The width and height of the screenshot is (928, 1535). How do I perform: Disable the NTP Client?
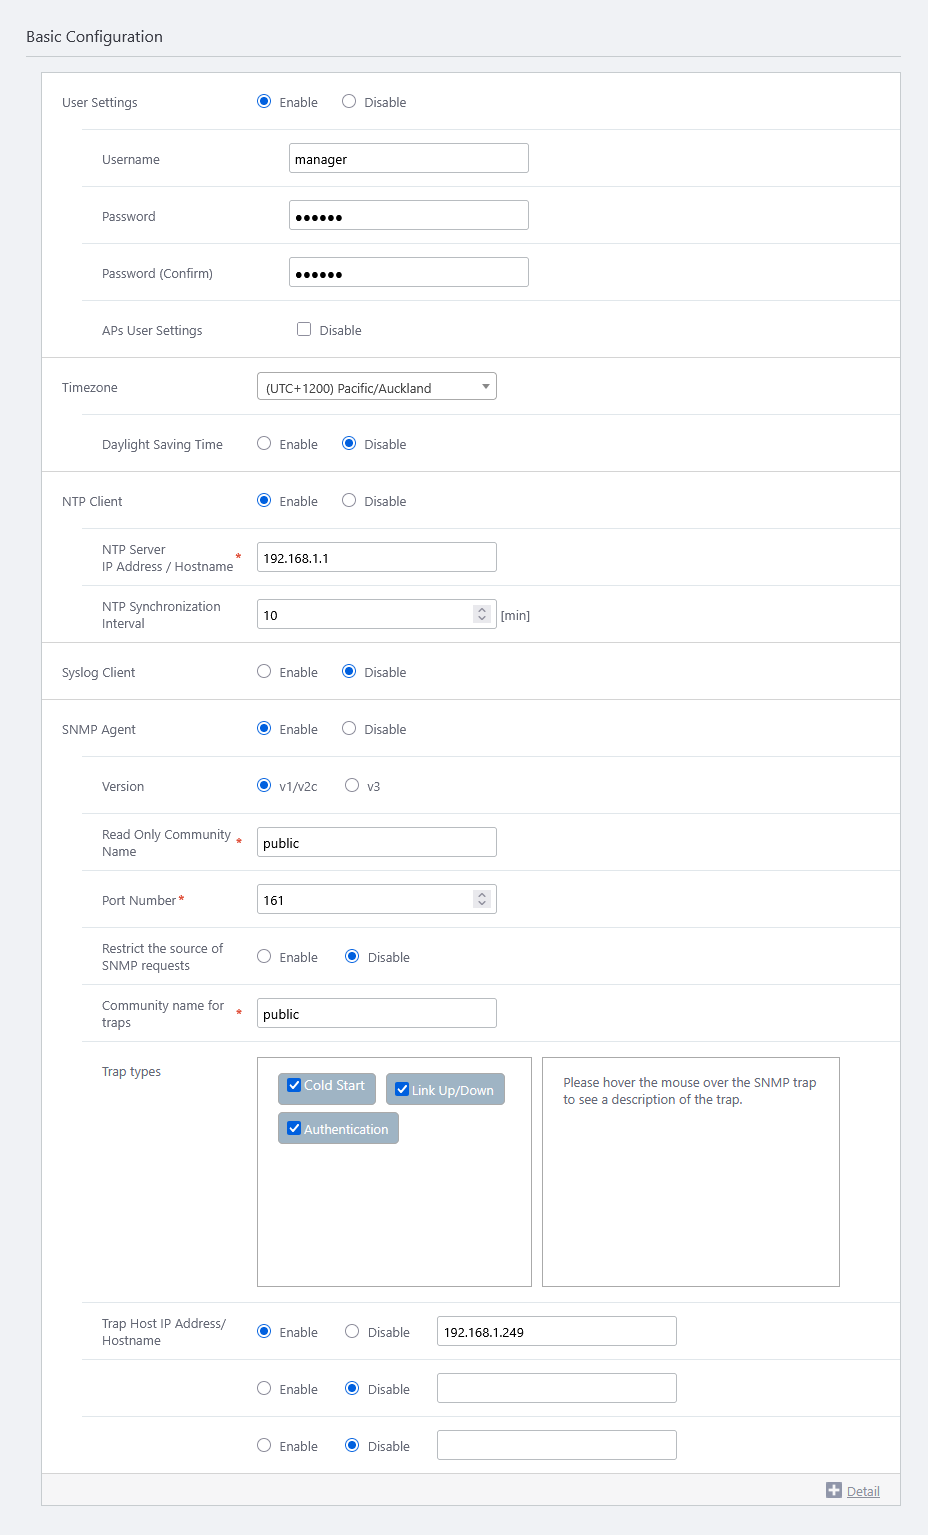(349, 500)
